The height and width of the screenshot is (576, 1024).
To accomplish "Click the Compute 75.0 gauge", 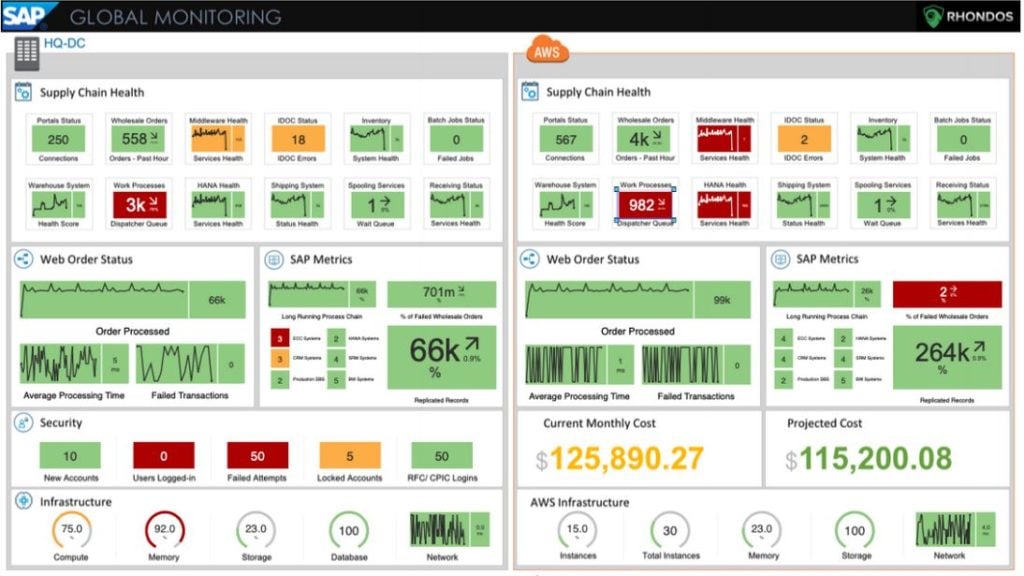I will pyautogui.click(x=71, y=530).
